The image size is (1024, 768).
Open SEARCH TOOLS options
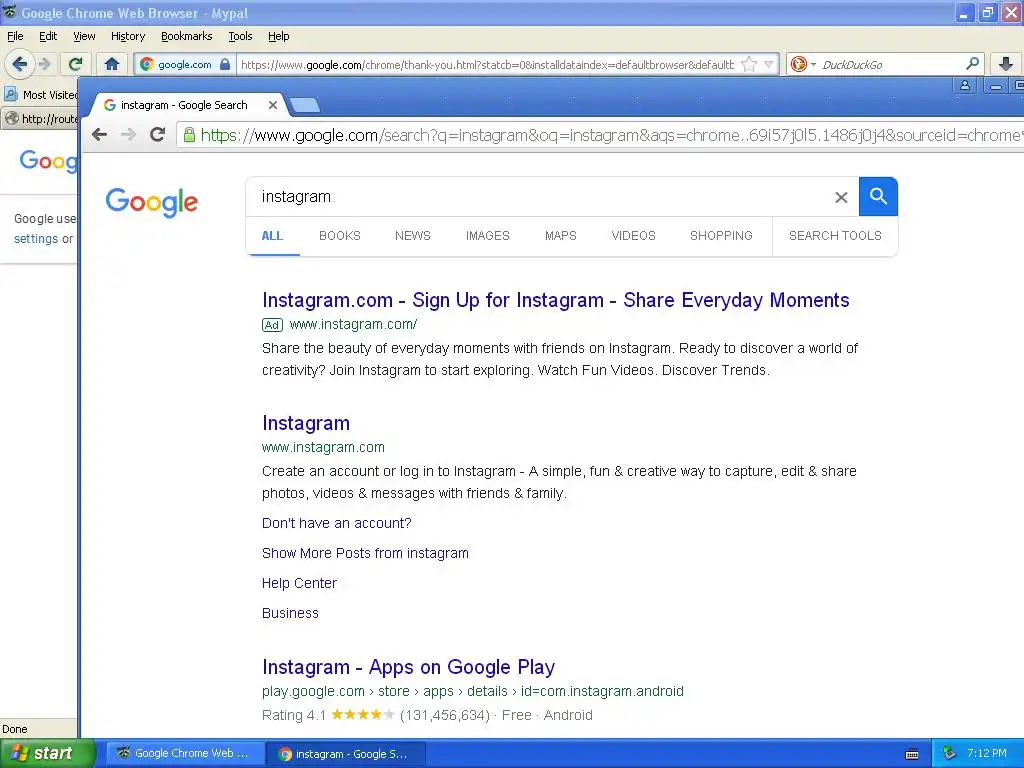tap(835, 236)
